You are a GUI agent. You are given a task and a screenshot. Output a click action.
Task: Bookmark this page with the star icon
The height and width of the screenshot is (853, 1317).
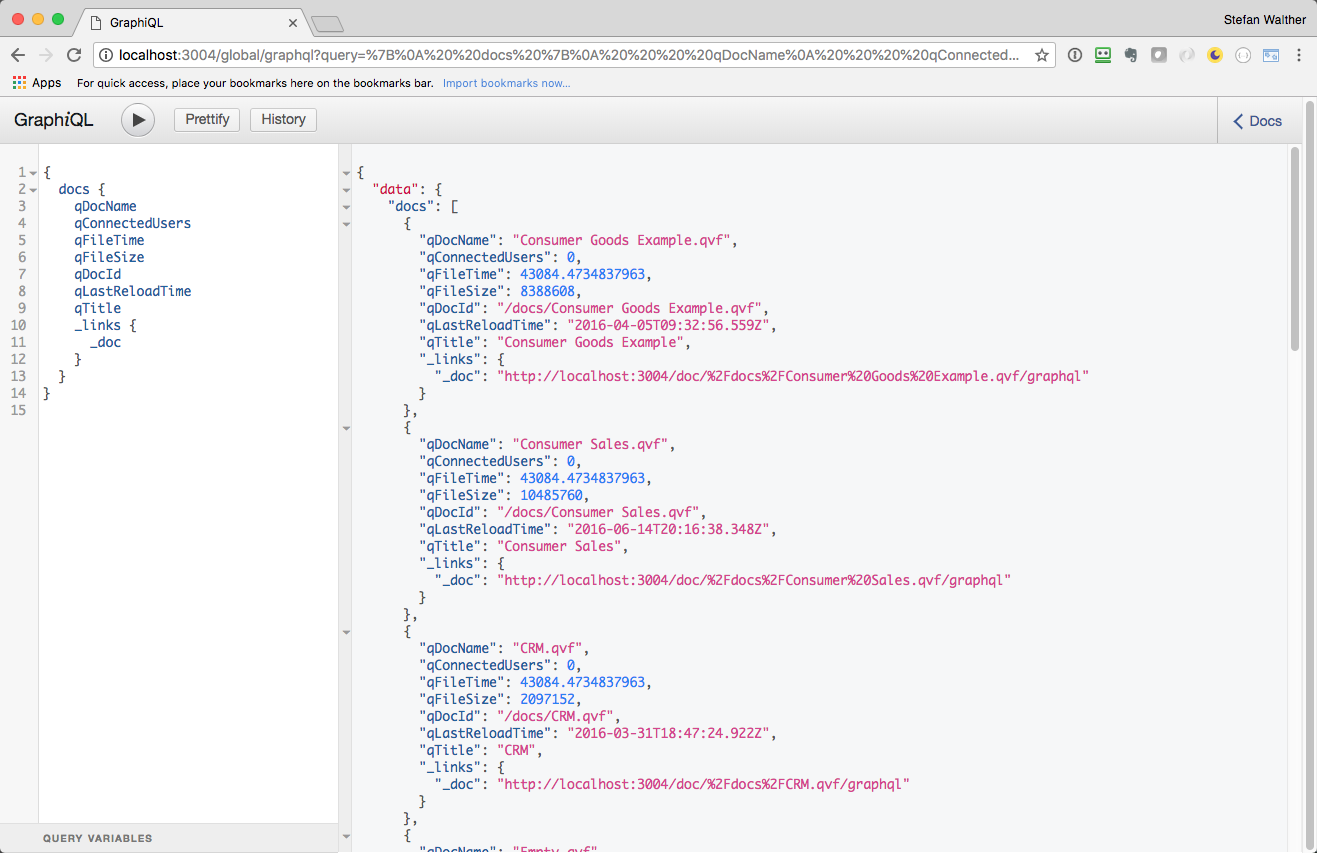pyautogui.click(x=1041, y=55)
